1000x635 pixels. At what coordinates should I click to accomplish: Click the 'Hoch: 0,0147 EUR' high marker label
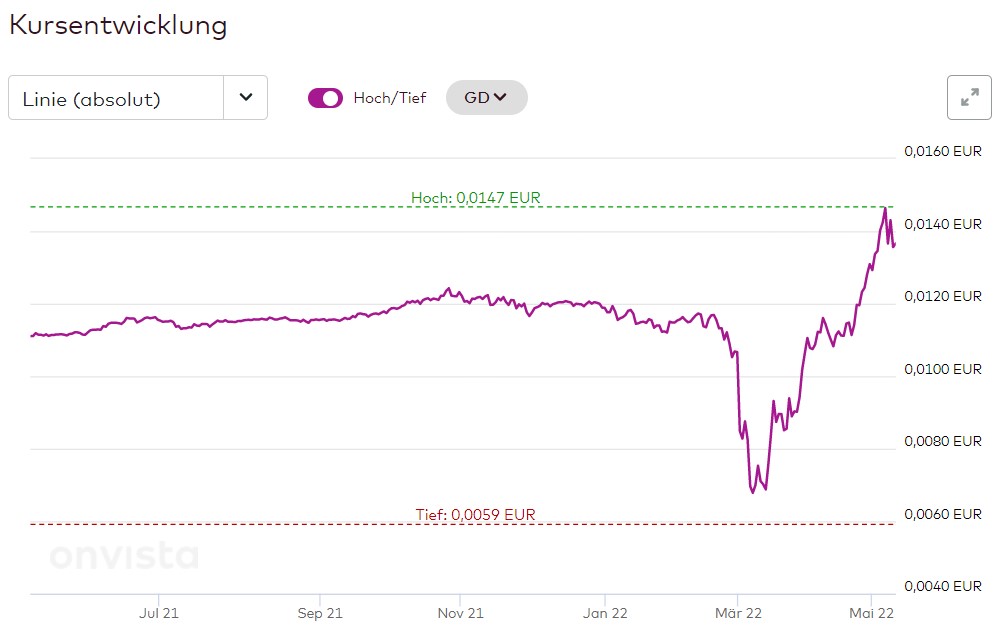click(475, 198)
